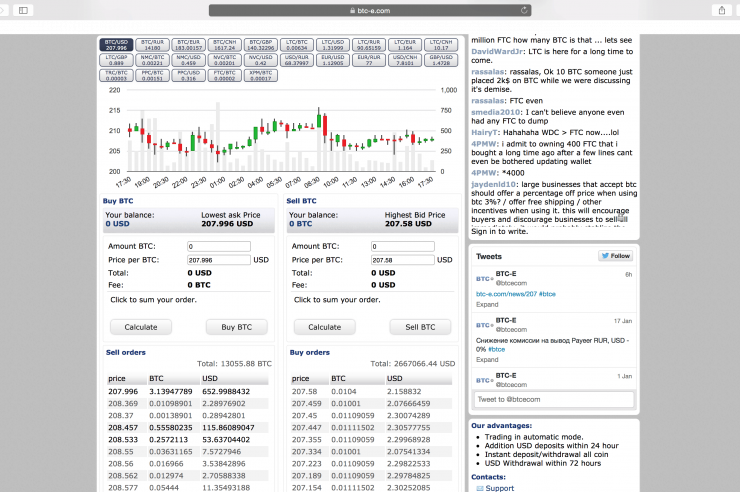740x492 pixels.
Task: Expand the 6h tweet
Action: click(487, 305)
